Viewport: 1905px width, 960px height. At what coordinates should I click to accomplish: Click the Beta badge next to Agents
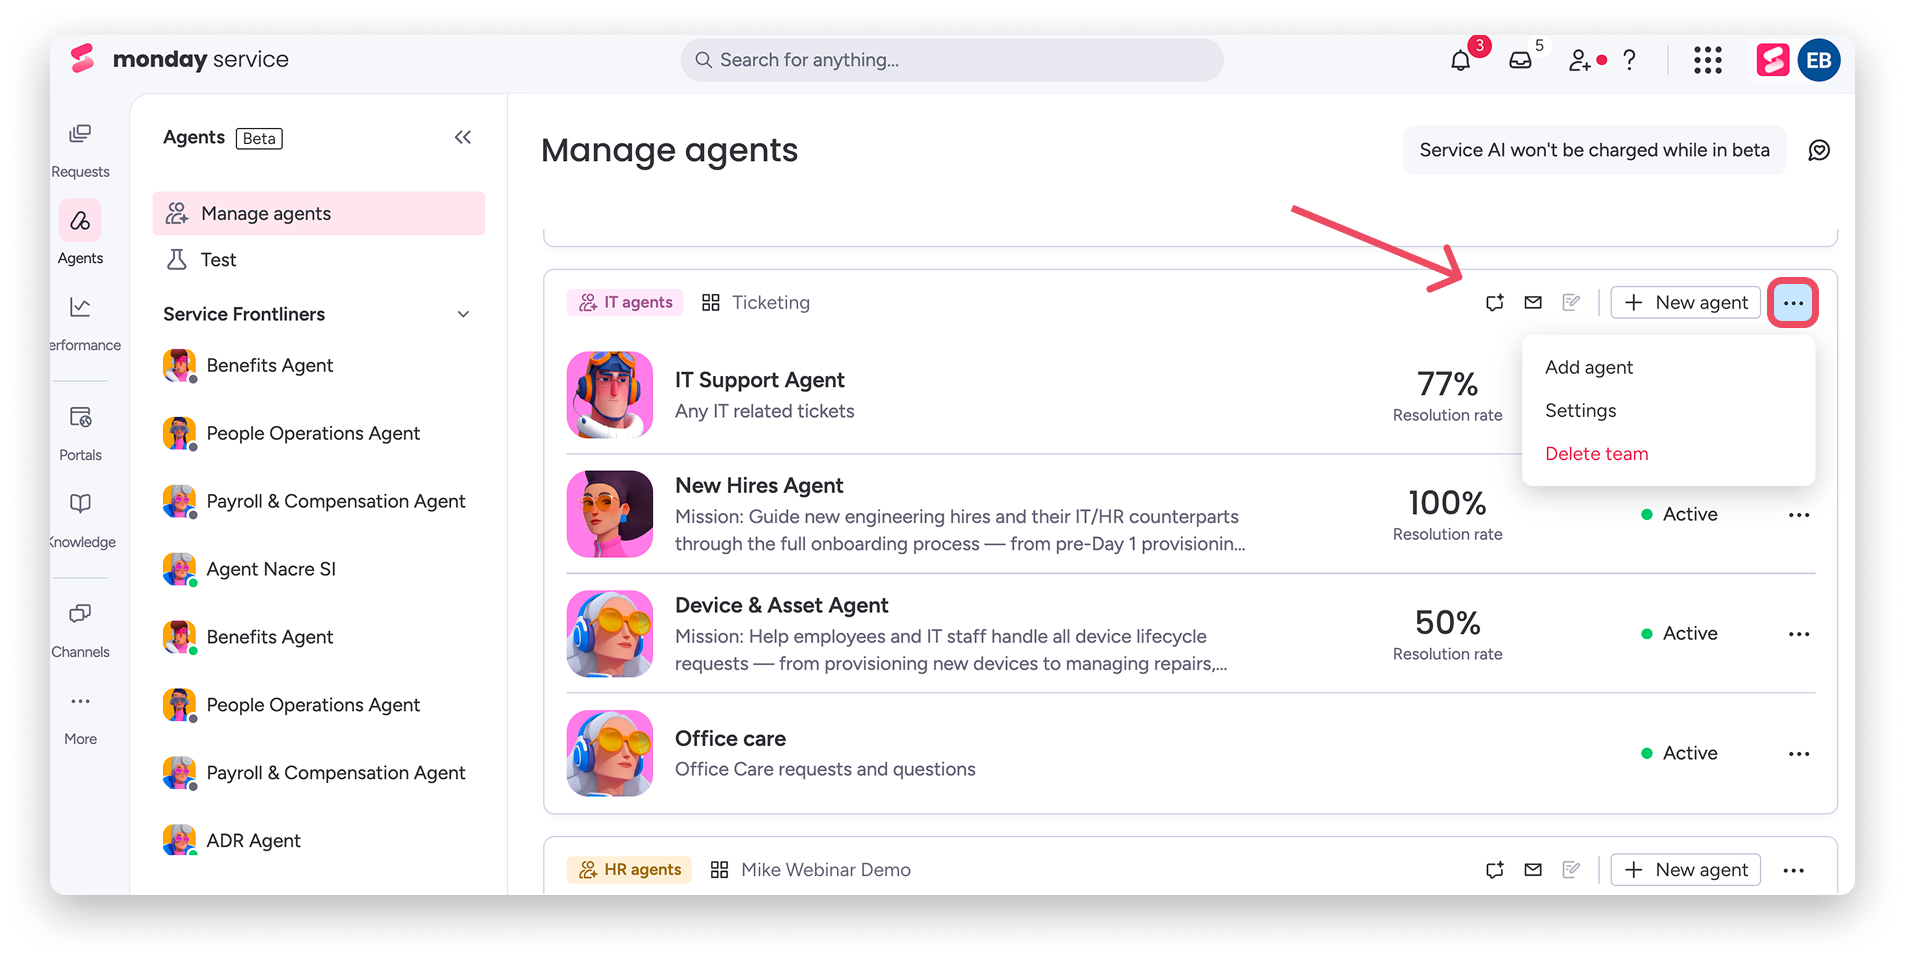pos(259,138)
